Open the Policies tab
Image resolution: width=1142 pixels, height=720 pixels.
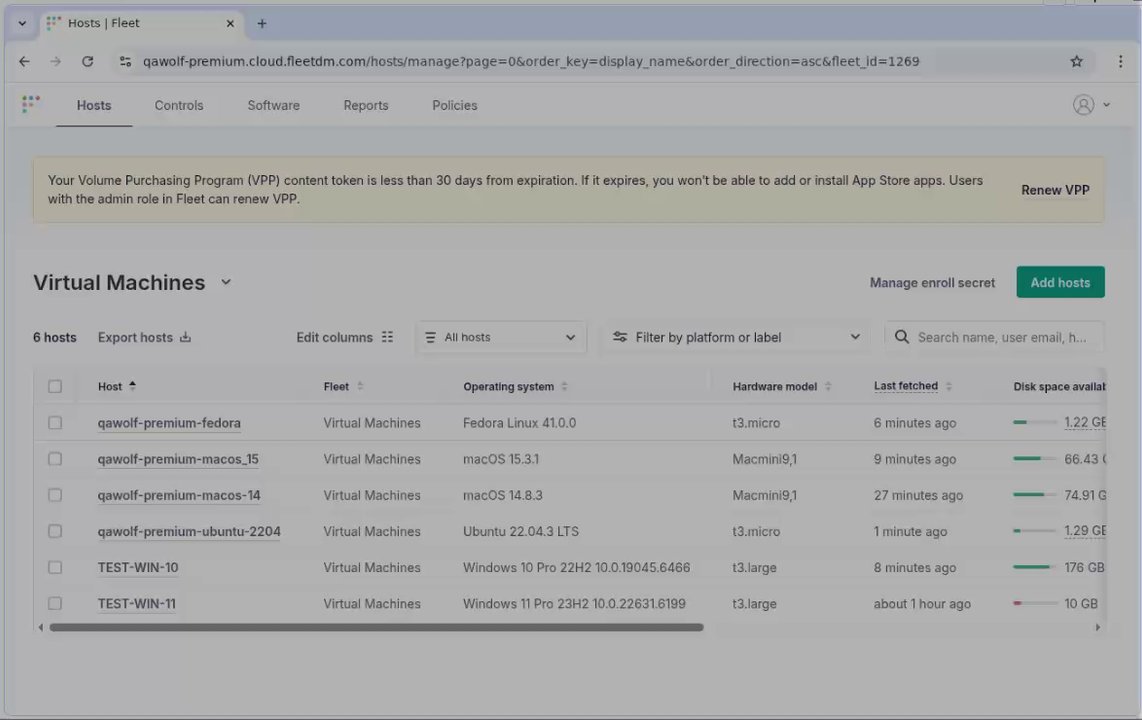(x=454, y=106)
